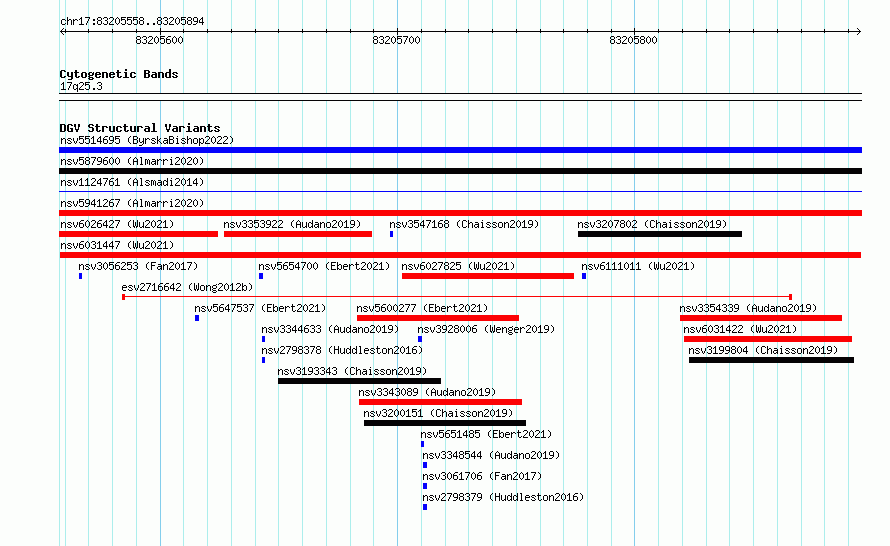This screenshot has width=890, height=546.
Task: Click ruler position 83205700
Action: (x=396, y=40)
